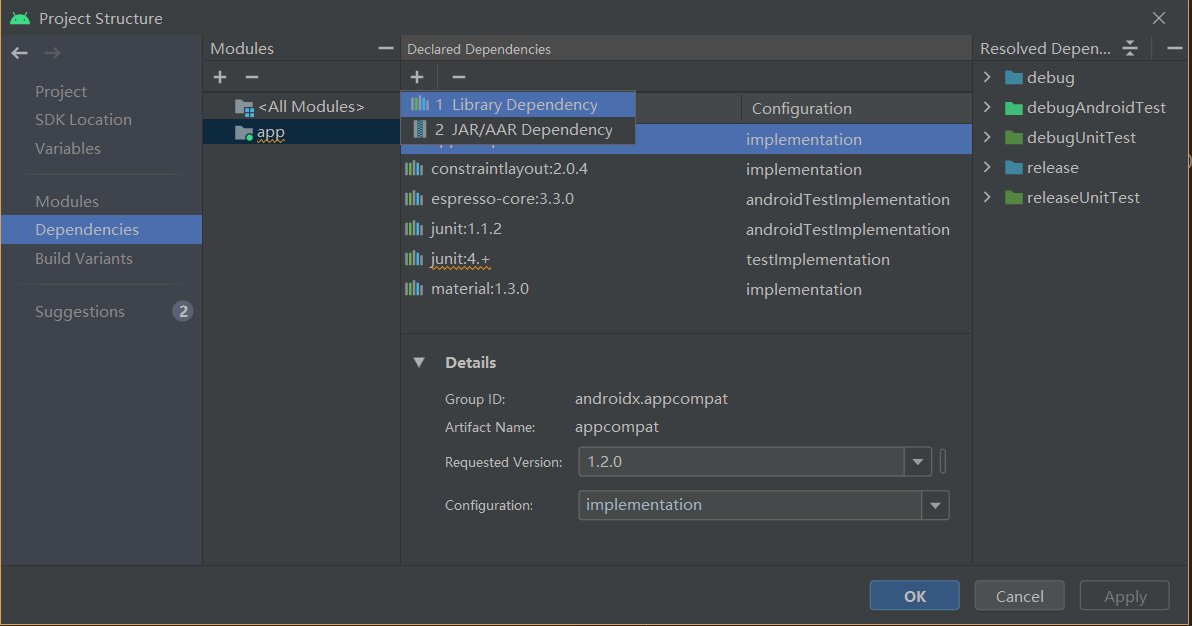Click the espresso-core library icon
This screenshot has height=626, width=1192.
pos(414,199)
